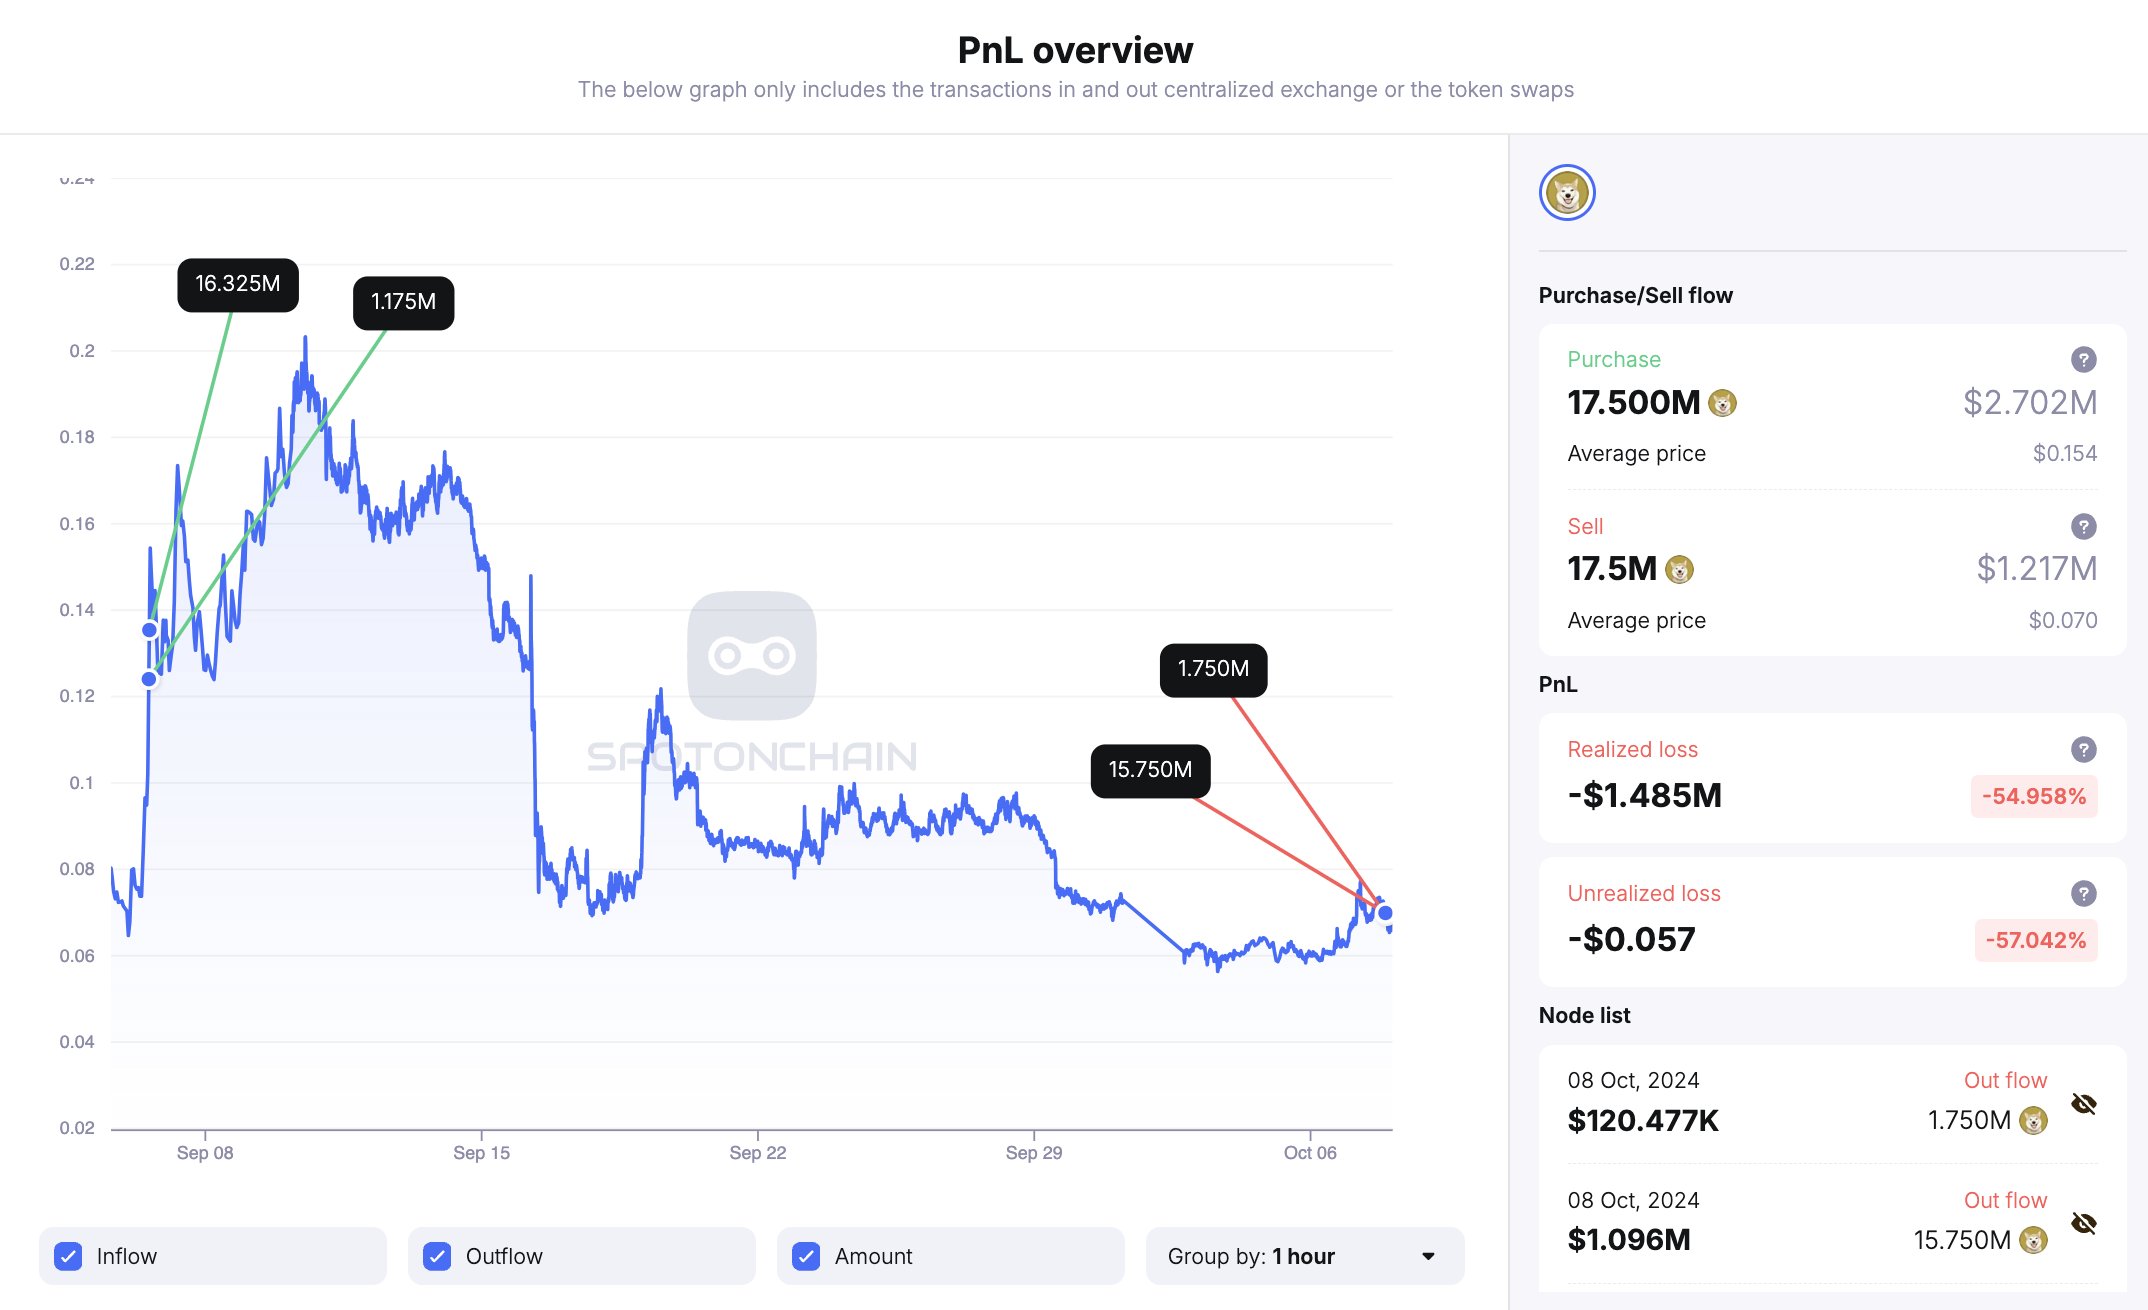Click the Spot On Chain watermark logo
Image resolution: width=2148 pixels, height=1310 pixels.
pos(752,656)
